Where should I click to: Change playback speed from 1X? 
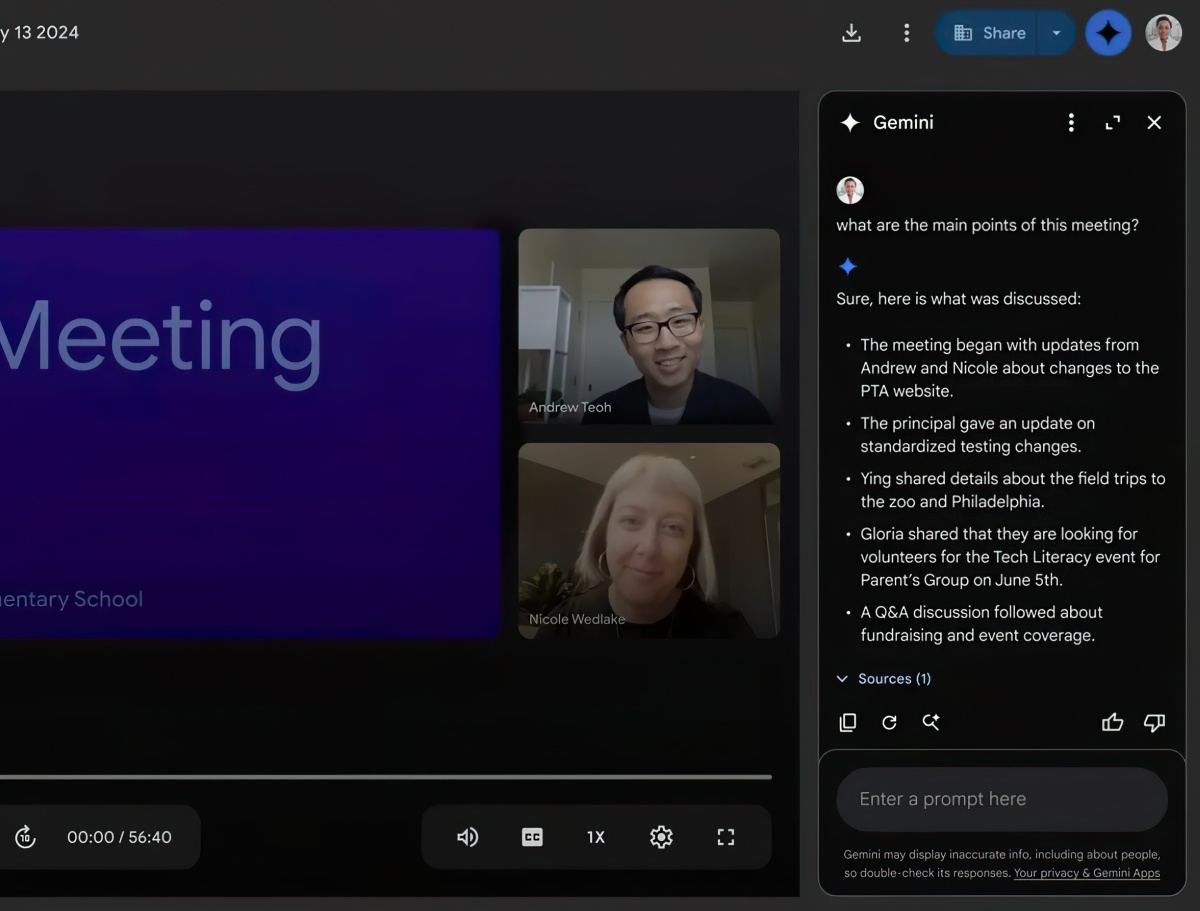(x=596, y=837)
